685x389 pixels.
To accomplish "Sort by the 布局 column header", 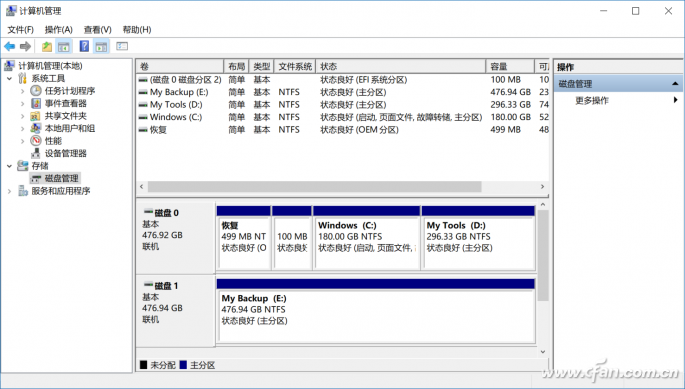I will (x=236, y=66).
